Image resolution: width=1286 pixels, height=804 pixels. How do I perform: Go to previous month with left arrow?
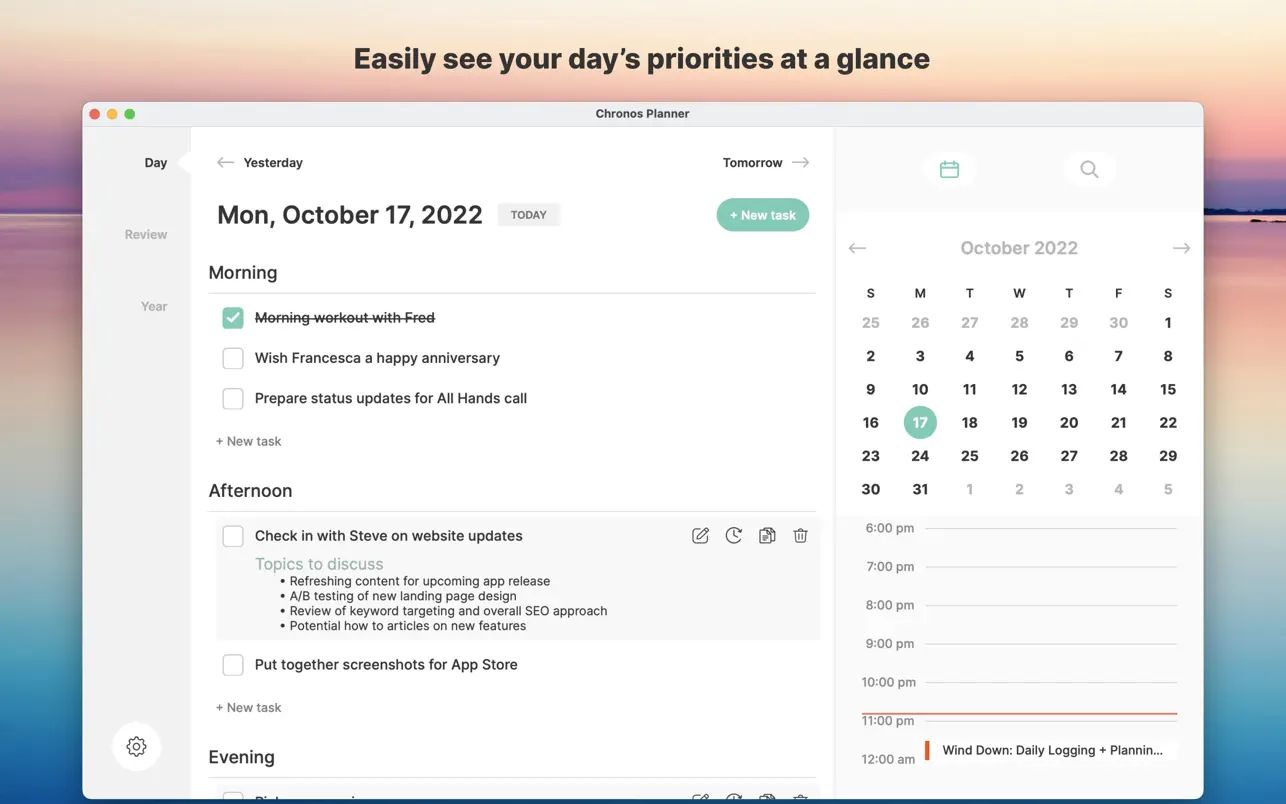[857, 247]
